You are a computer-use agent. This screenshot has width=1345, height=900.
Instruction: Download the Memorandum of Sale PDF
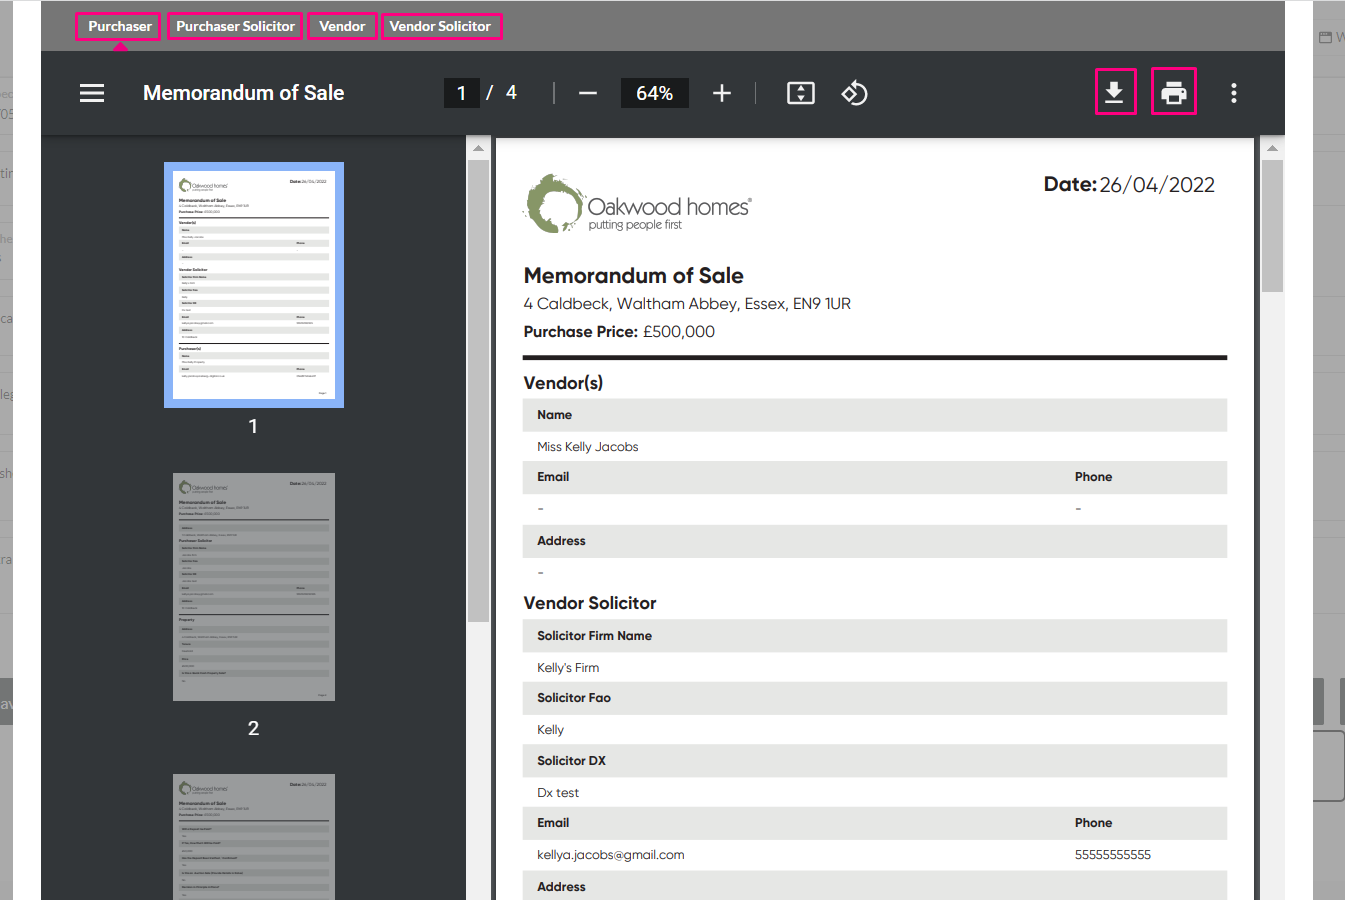pos(1115,92)
